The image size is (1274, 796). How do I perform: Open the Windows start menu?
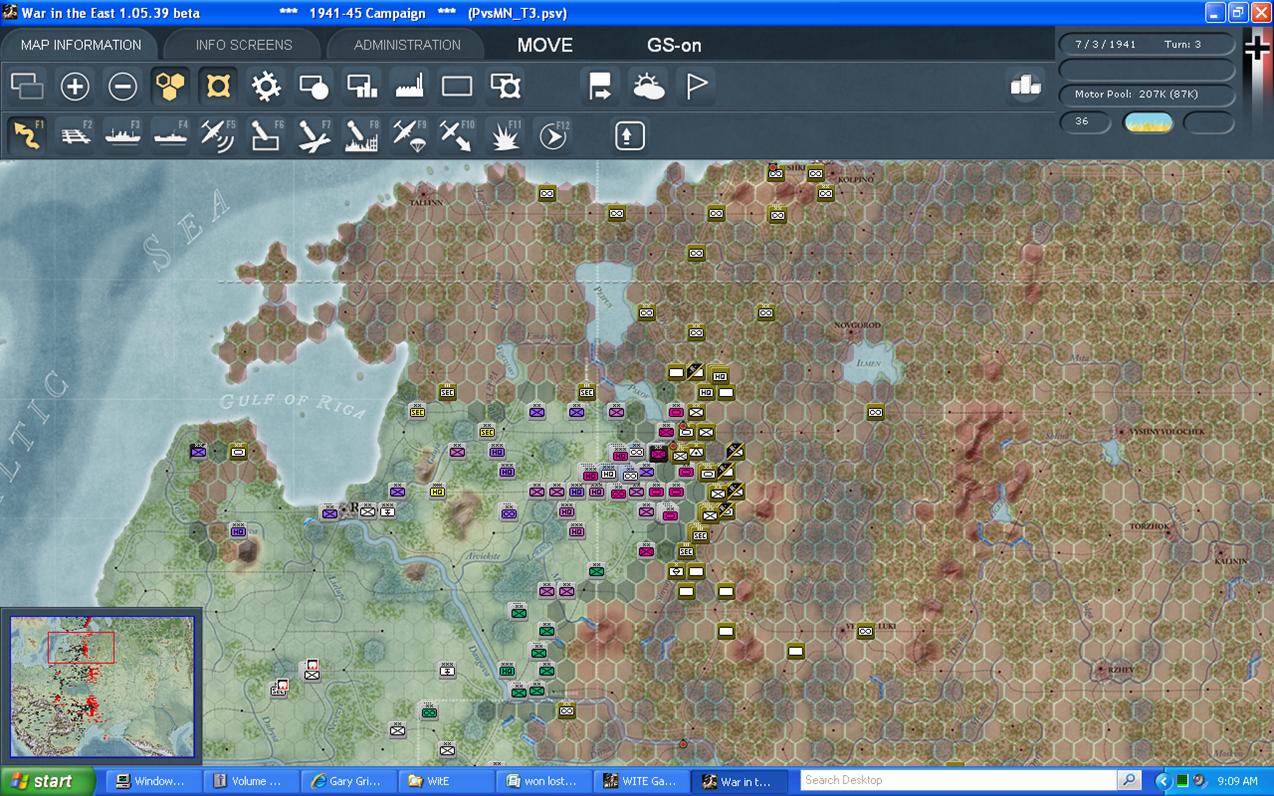click(x=48, y=781)
